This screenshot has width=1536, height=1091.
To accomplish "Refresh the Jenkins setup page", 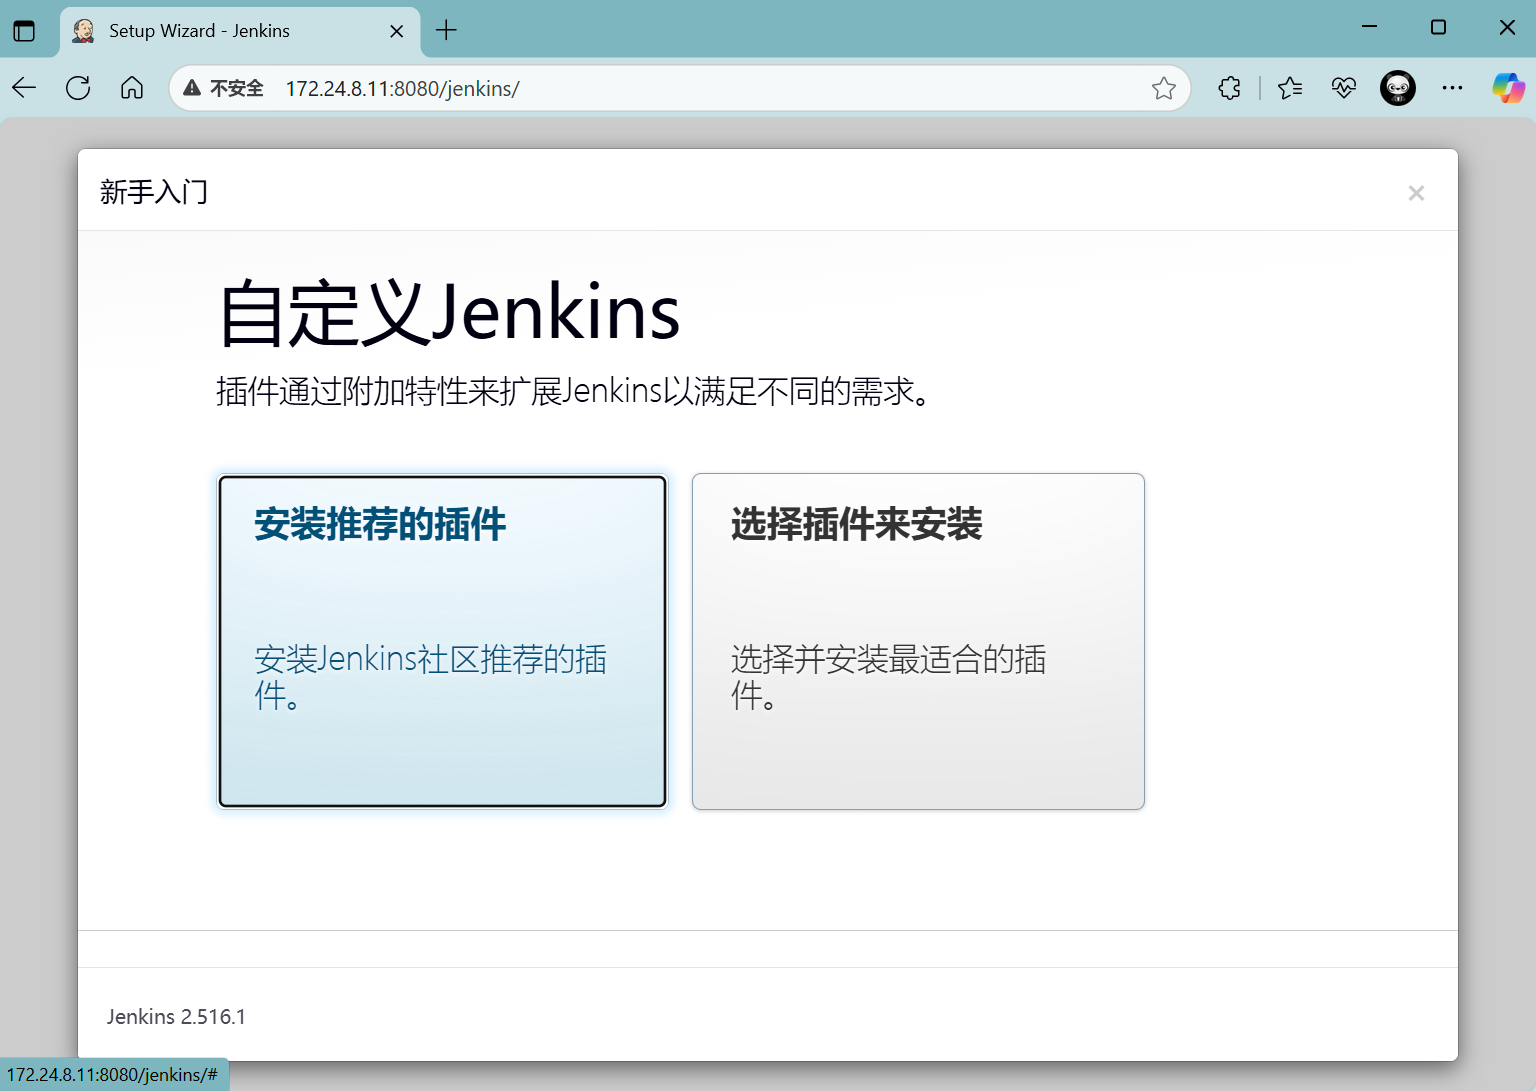I will point(78,88).
